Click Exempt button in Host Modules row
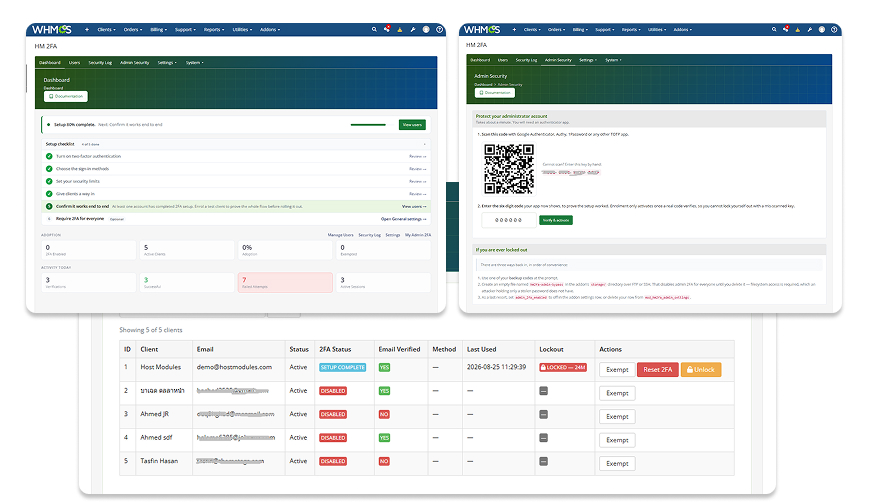Viewport: 892px width, 502px height. click(x=617, y=370)
